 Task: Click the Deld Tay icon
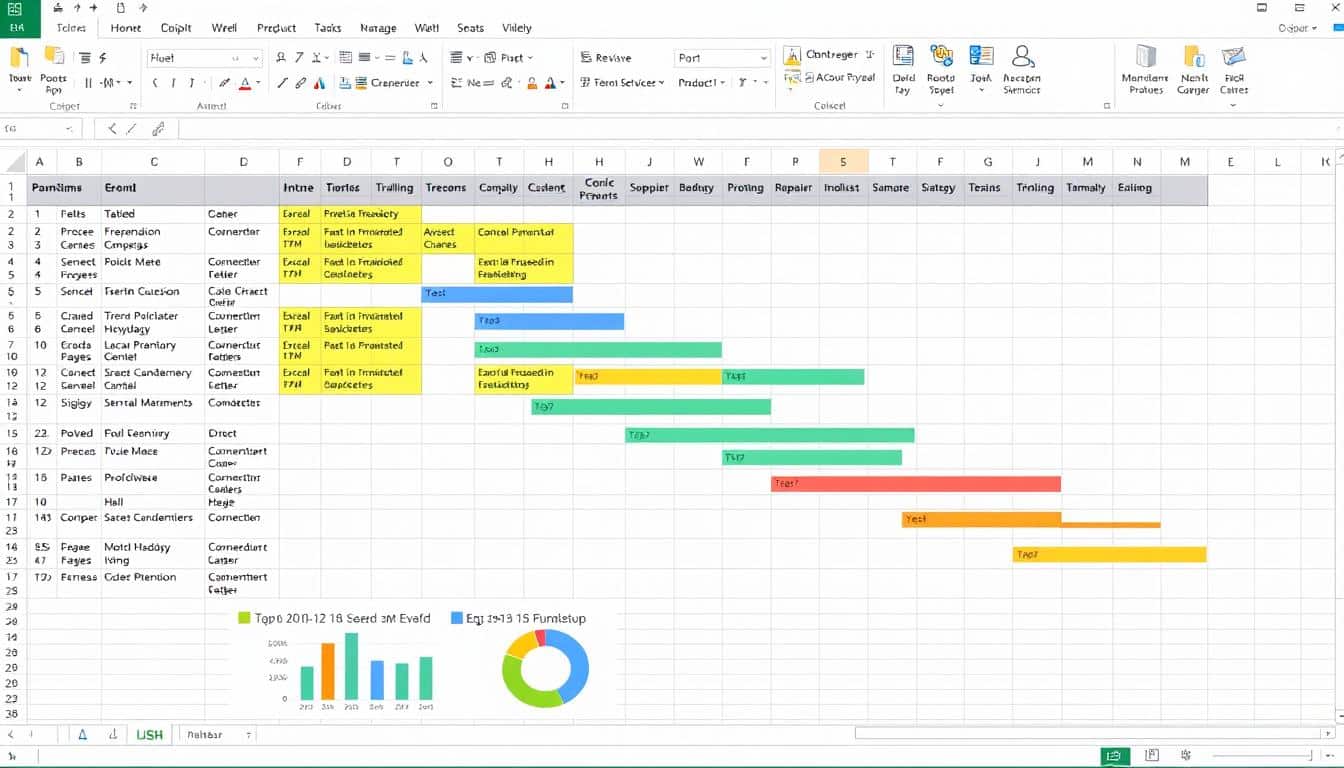tap(903, 57)
